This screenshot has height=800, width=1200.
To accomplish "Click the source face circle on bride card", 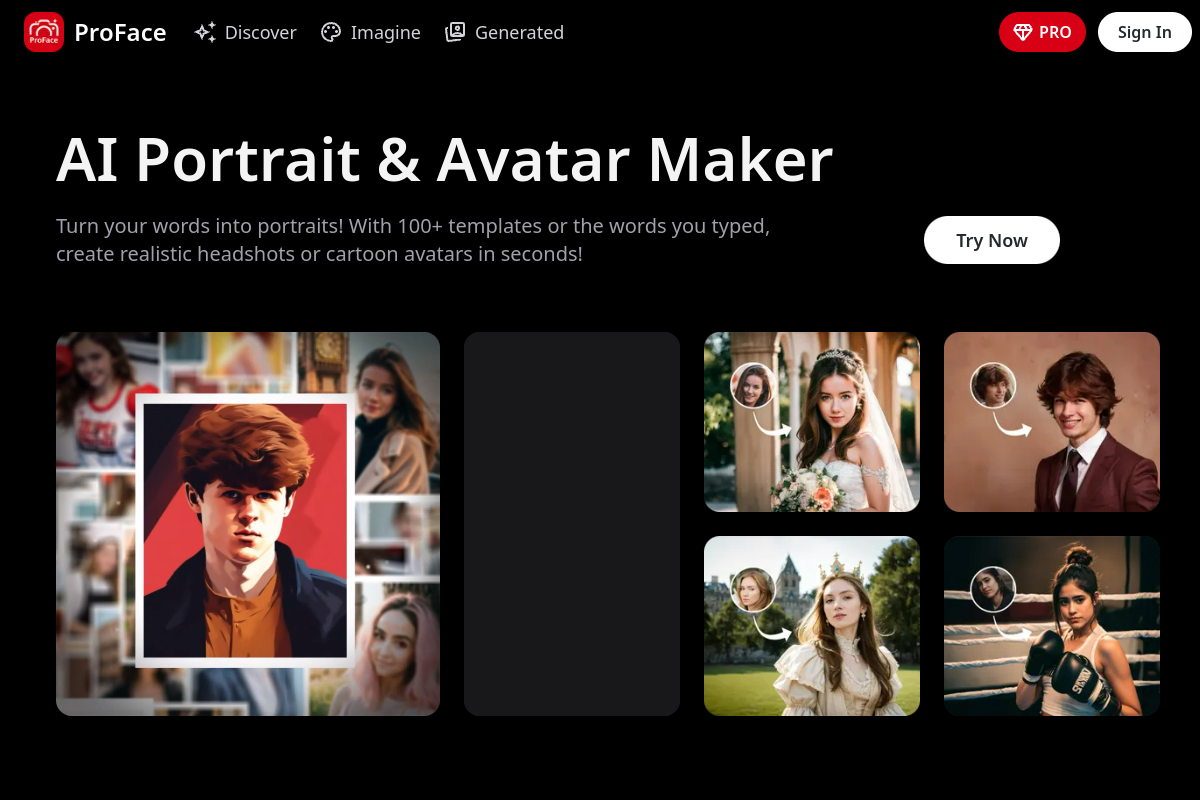I will click(x=754, y=385).
